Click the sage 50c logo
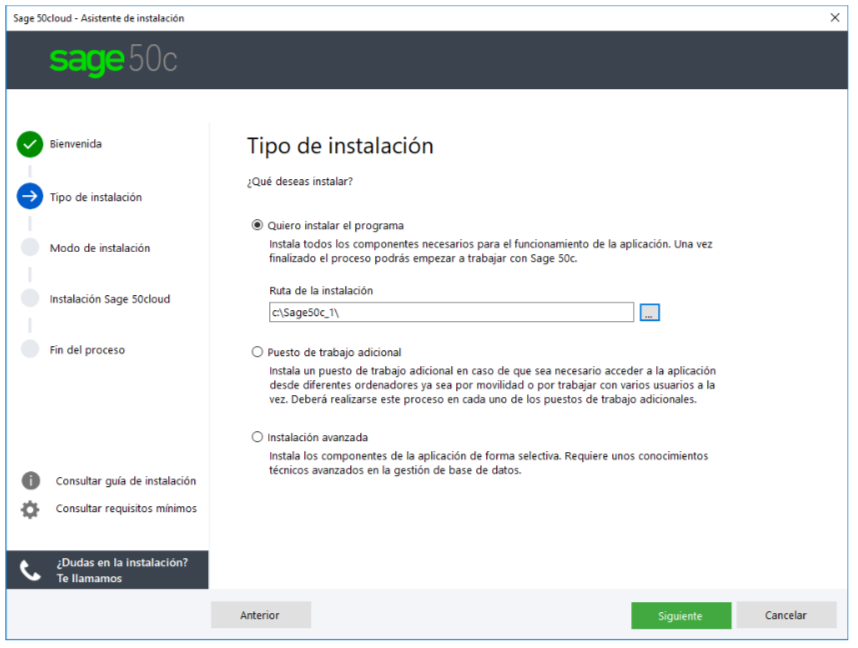 [113, 59]
